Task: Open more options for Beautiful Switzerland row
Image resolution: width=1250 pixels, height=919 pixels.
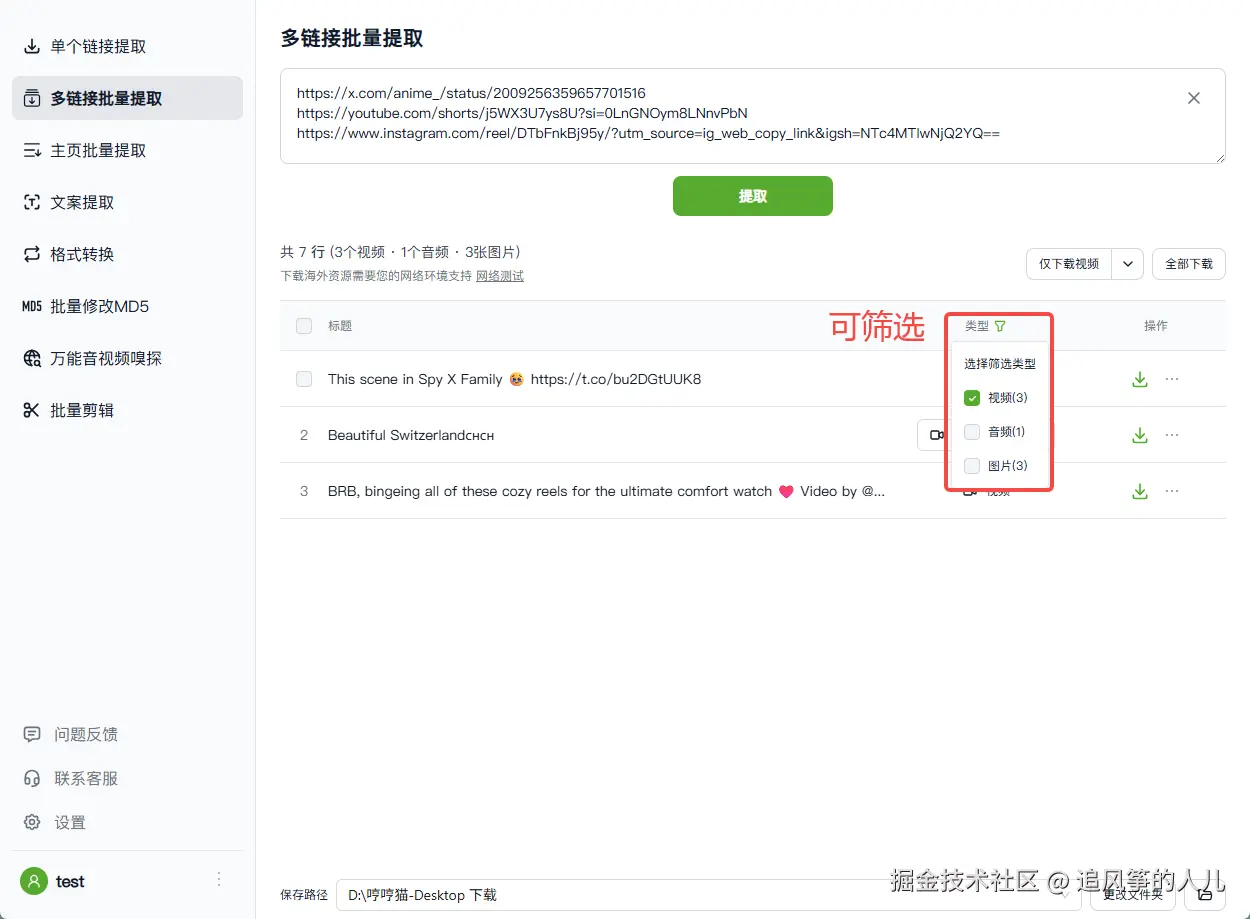Action: (x=1172, y=435)
